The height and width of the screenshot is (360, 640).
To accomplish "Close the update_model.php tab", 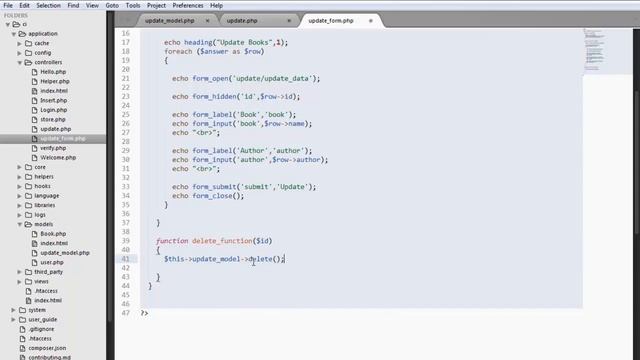I will 207,20.
